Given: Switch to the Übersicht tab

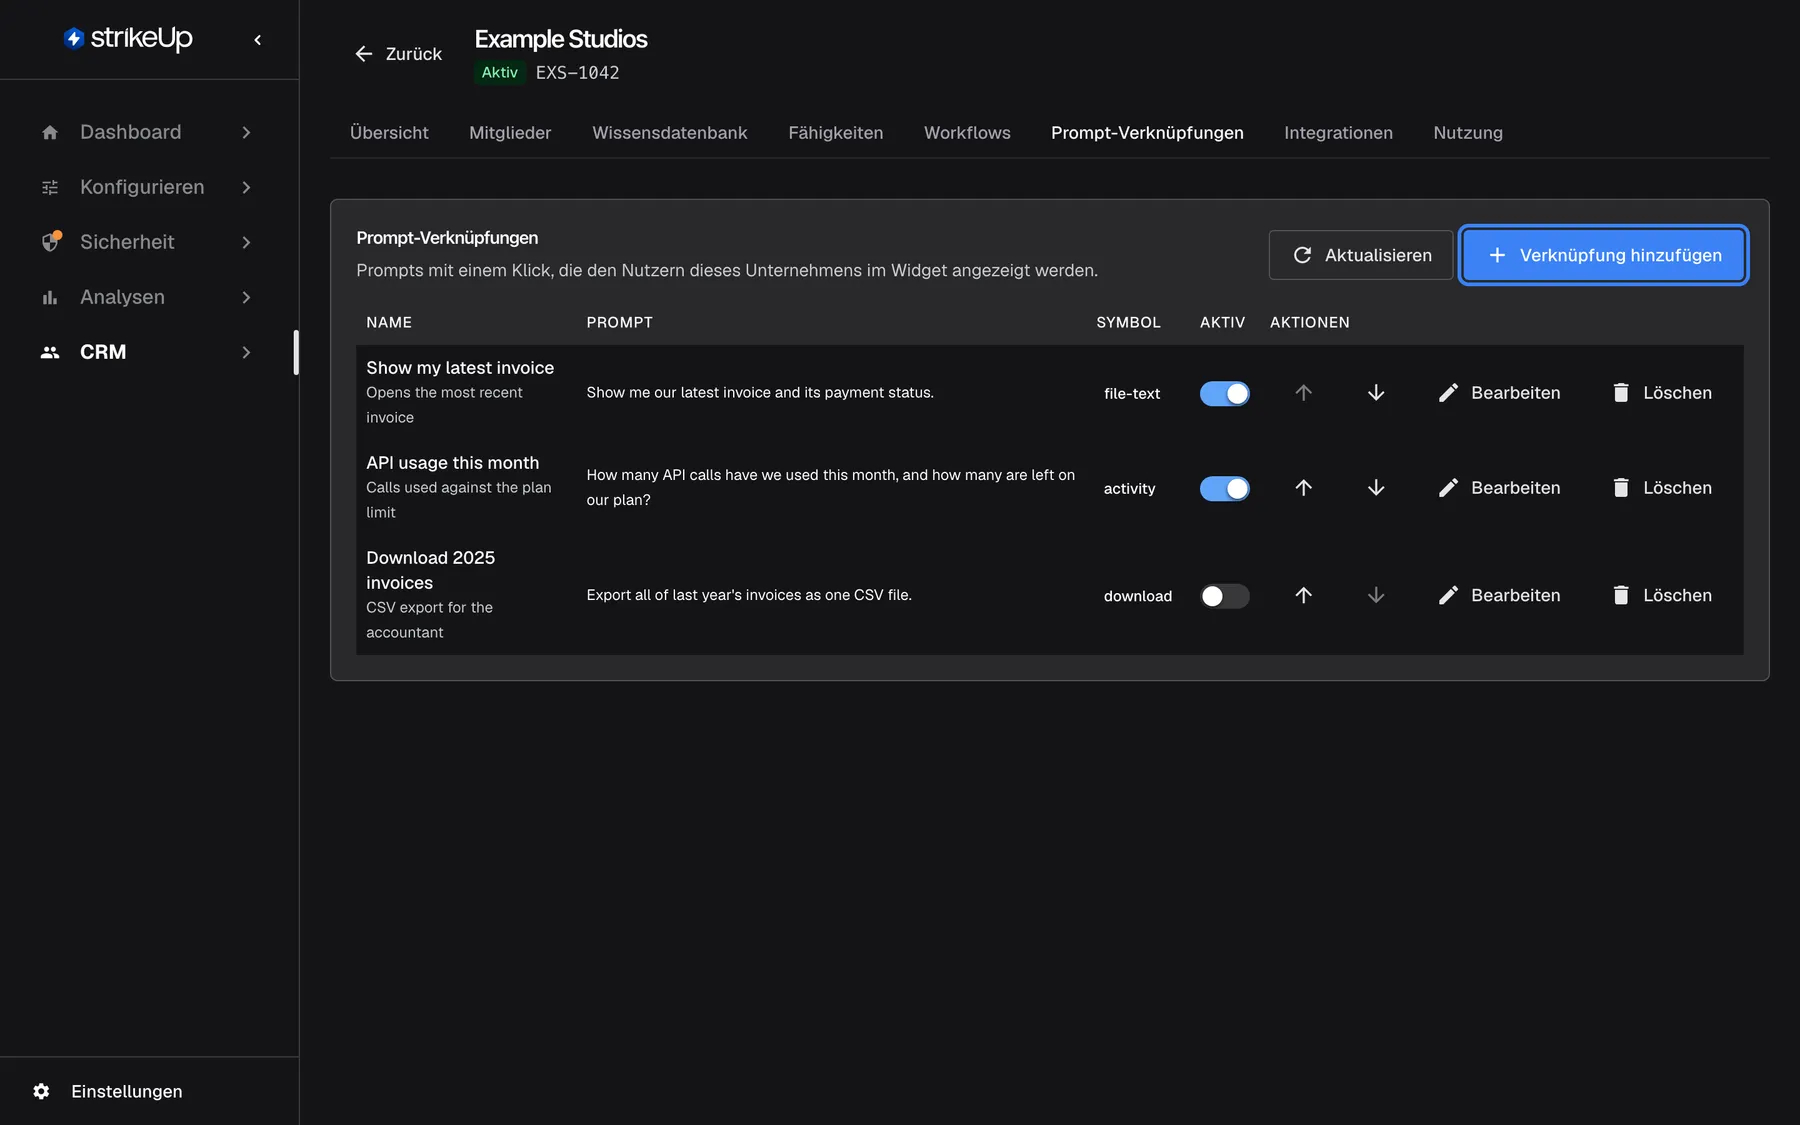Looking at the screenshot, I should click(x=389, y=133).
